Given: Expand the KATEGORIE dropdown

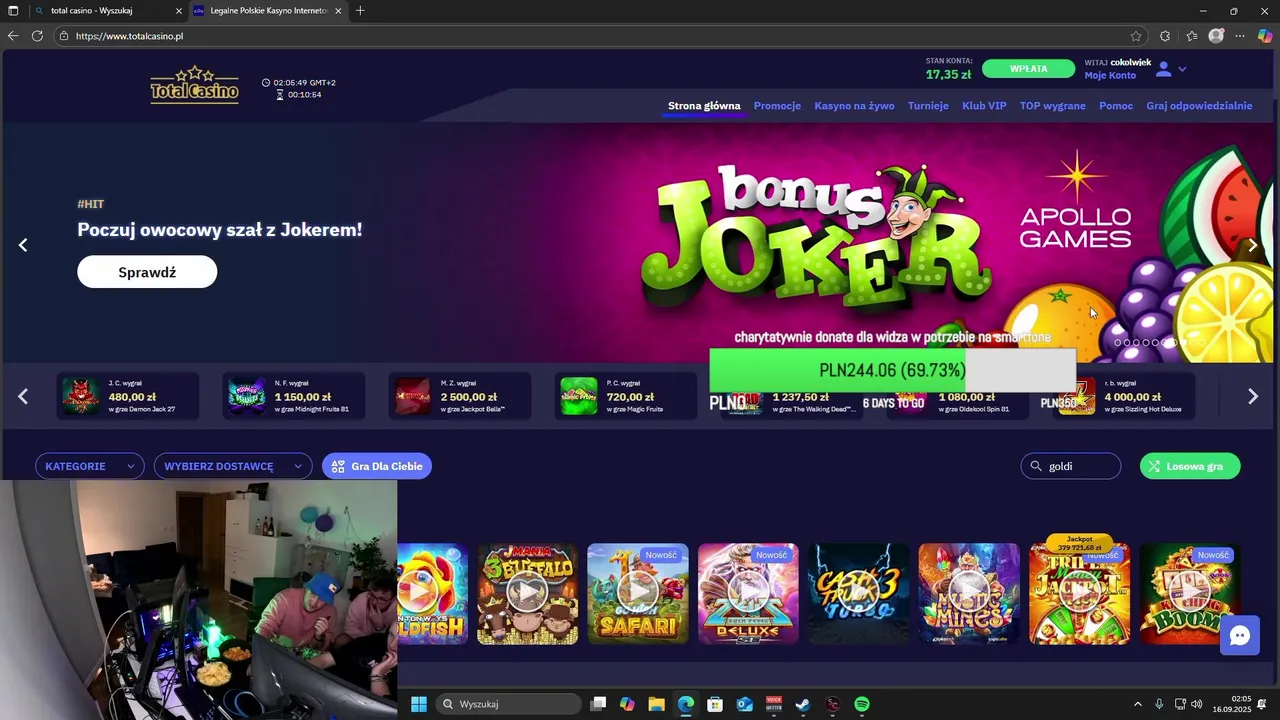Looking at the screenshot, I should click(x=90, y=466).
